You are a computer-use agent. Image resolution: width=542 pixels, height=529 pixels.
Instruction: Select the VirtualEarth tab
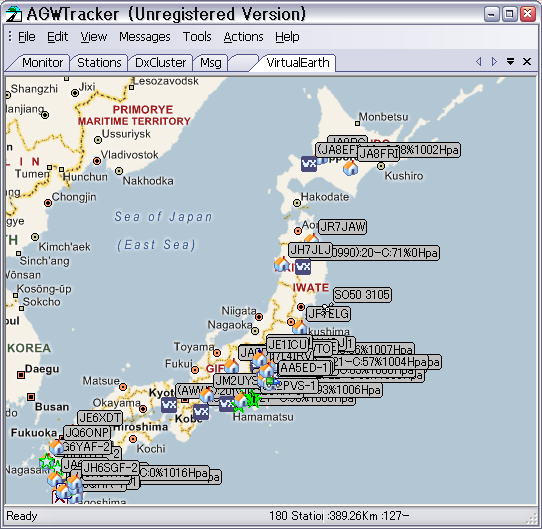click(x=297, y=63)
